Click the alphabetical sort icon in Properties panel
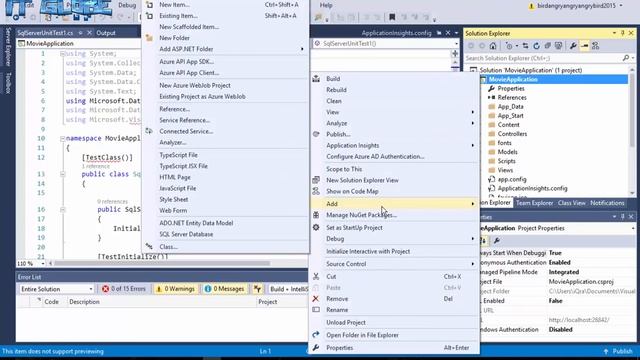Image resolution: width=640 pixels, height=360 pixels. (483, 241)
